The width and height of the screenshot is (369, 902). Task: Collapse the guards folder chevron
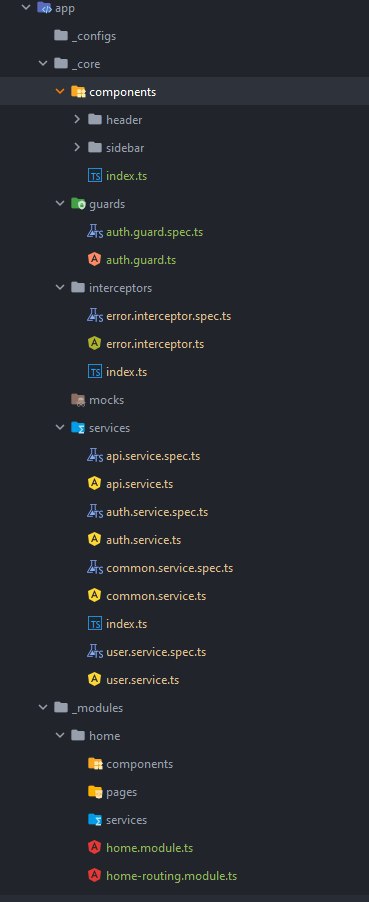[x=60, y=204]
